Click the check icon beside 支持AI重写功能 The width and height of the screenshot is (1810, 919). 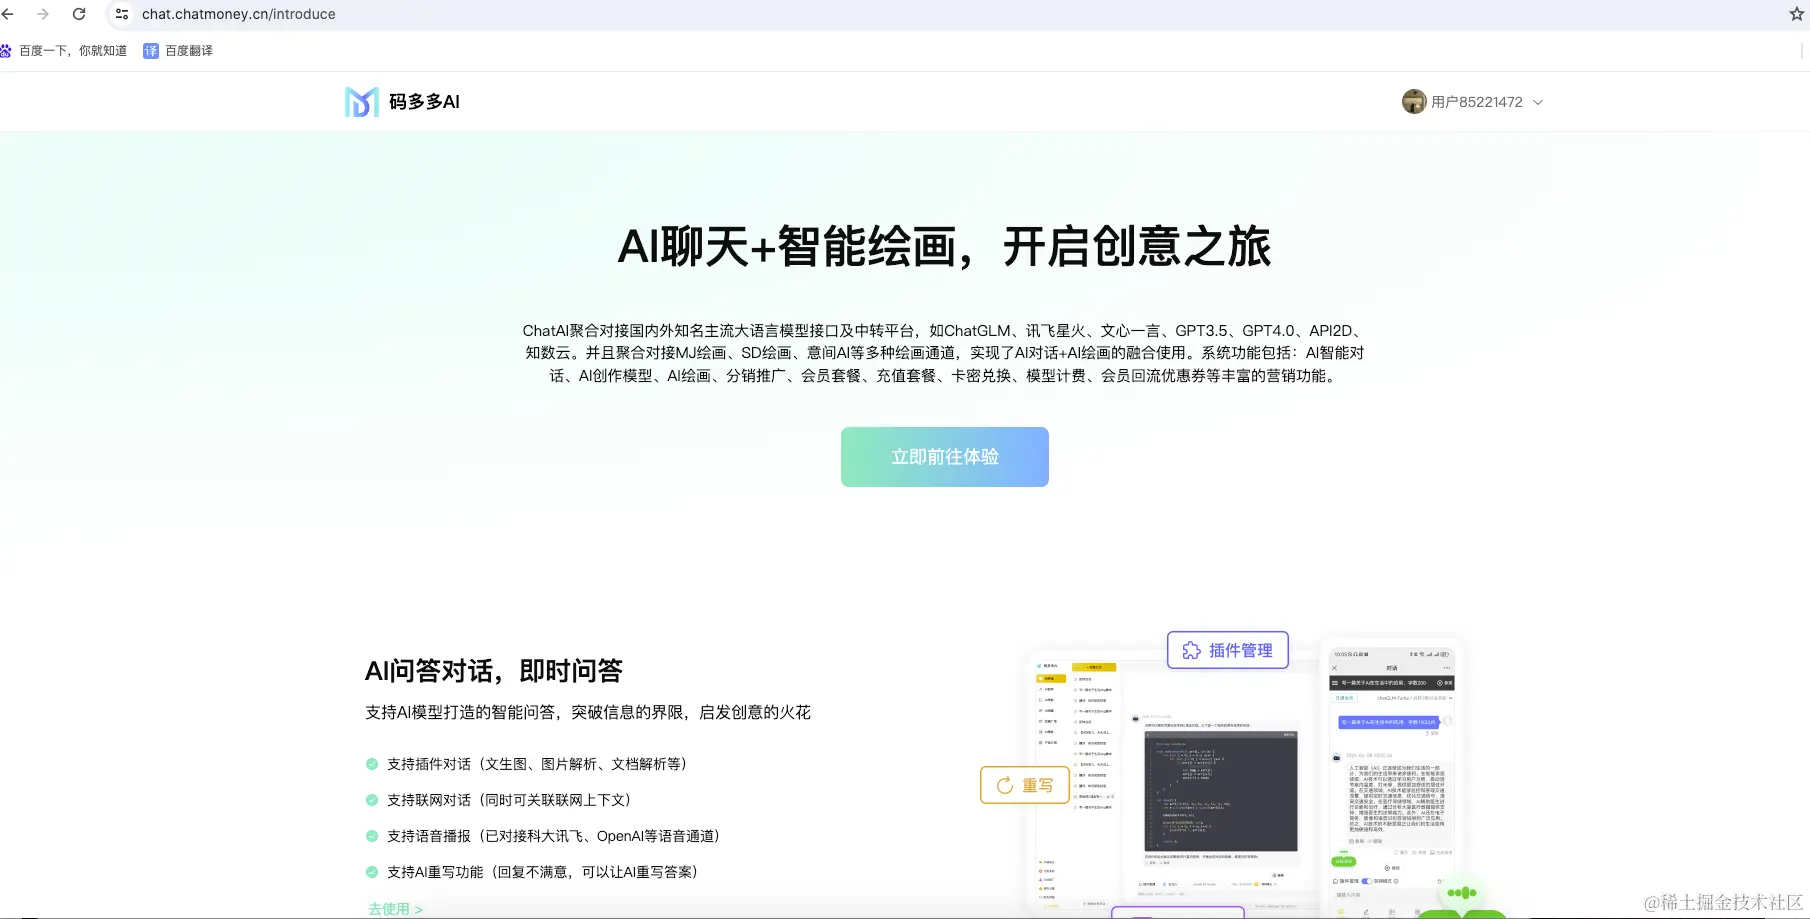coord(372,872)
